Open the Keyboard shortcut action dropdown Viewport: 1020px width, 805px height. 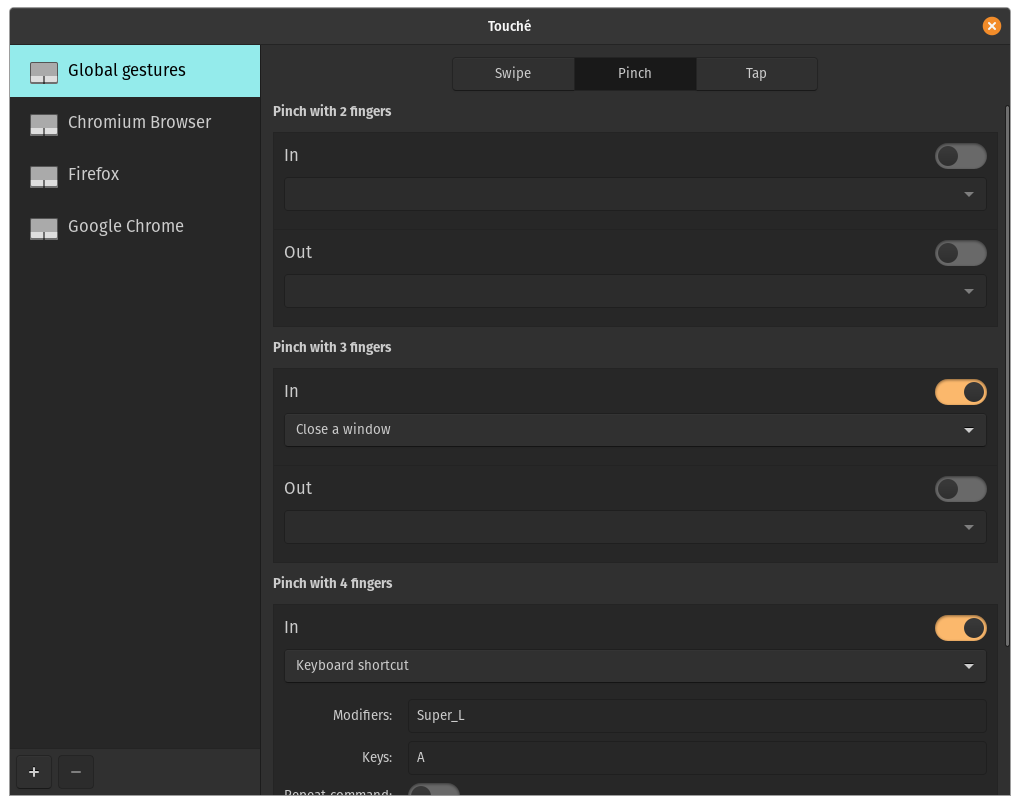635,666
